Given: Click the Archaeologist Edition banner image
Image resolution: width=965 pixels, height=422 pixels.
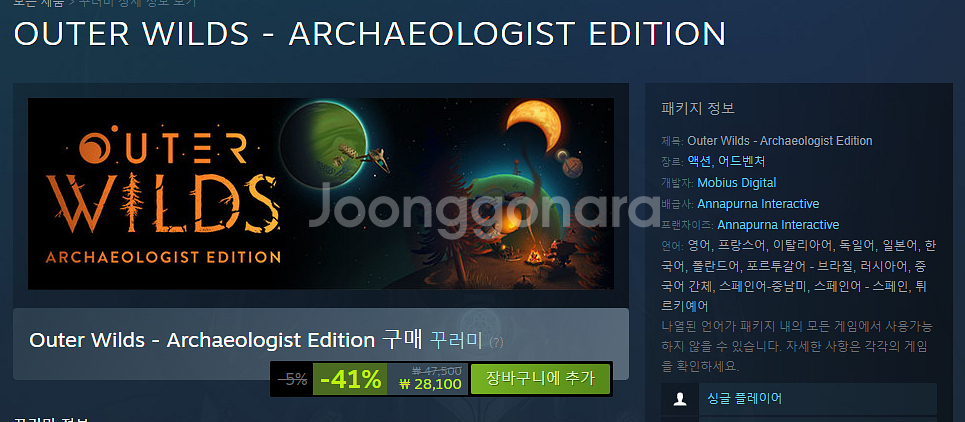Looking at the screenshot, I should [x=321, y=194].
